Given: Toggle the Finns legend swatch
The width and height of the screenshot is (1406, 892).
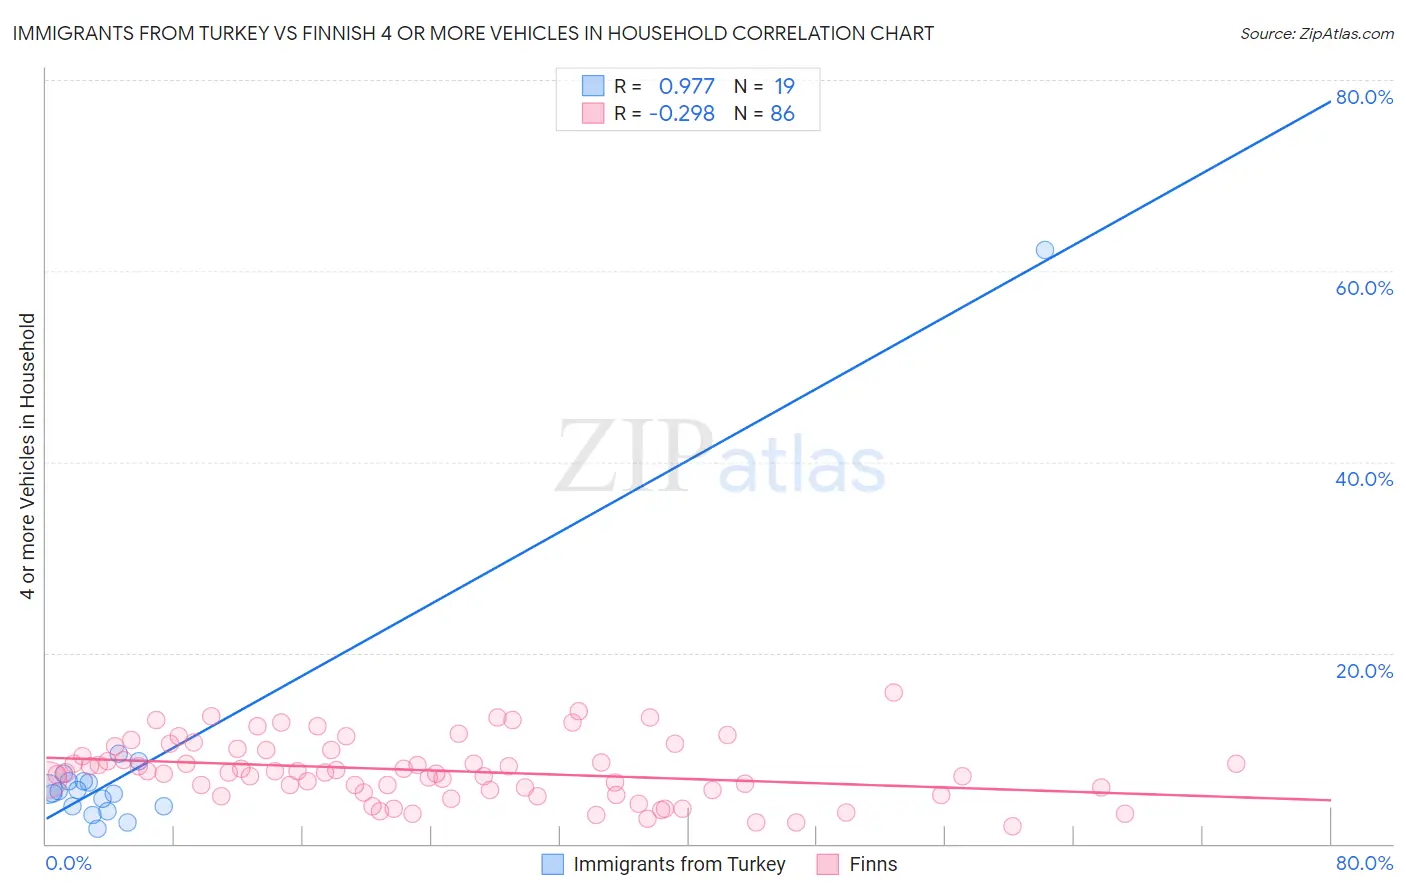Looking at the screenshot, I should click(827, 864).
